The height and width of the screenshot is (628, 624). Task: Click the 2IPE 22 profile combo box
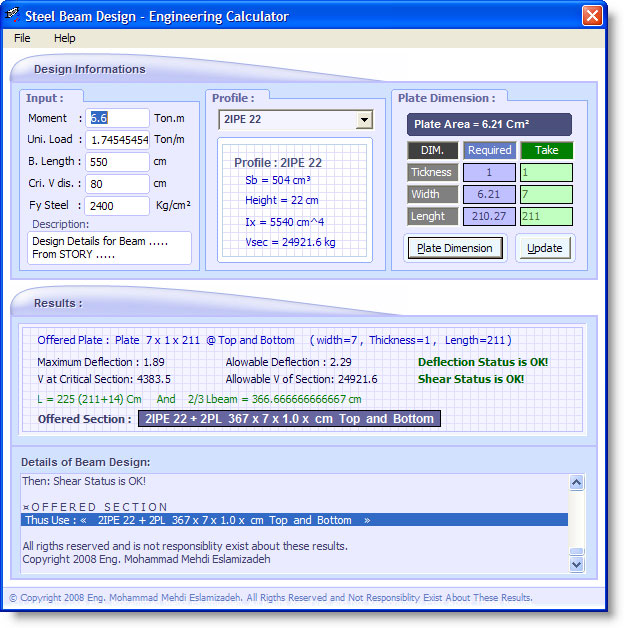[x=287, y=120]
